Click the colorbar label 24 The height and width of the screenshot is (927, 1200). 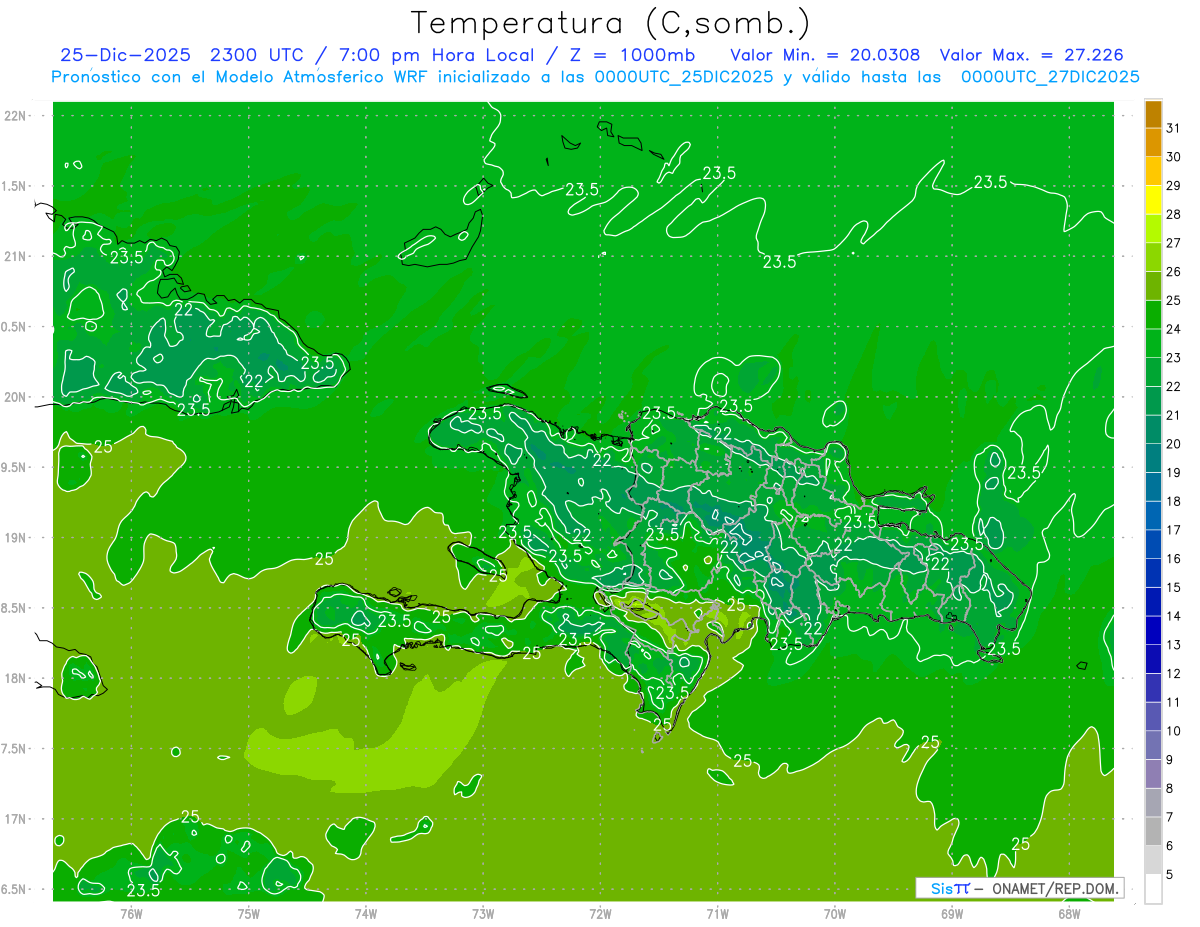pos(1173,329)
